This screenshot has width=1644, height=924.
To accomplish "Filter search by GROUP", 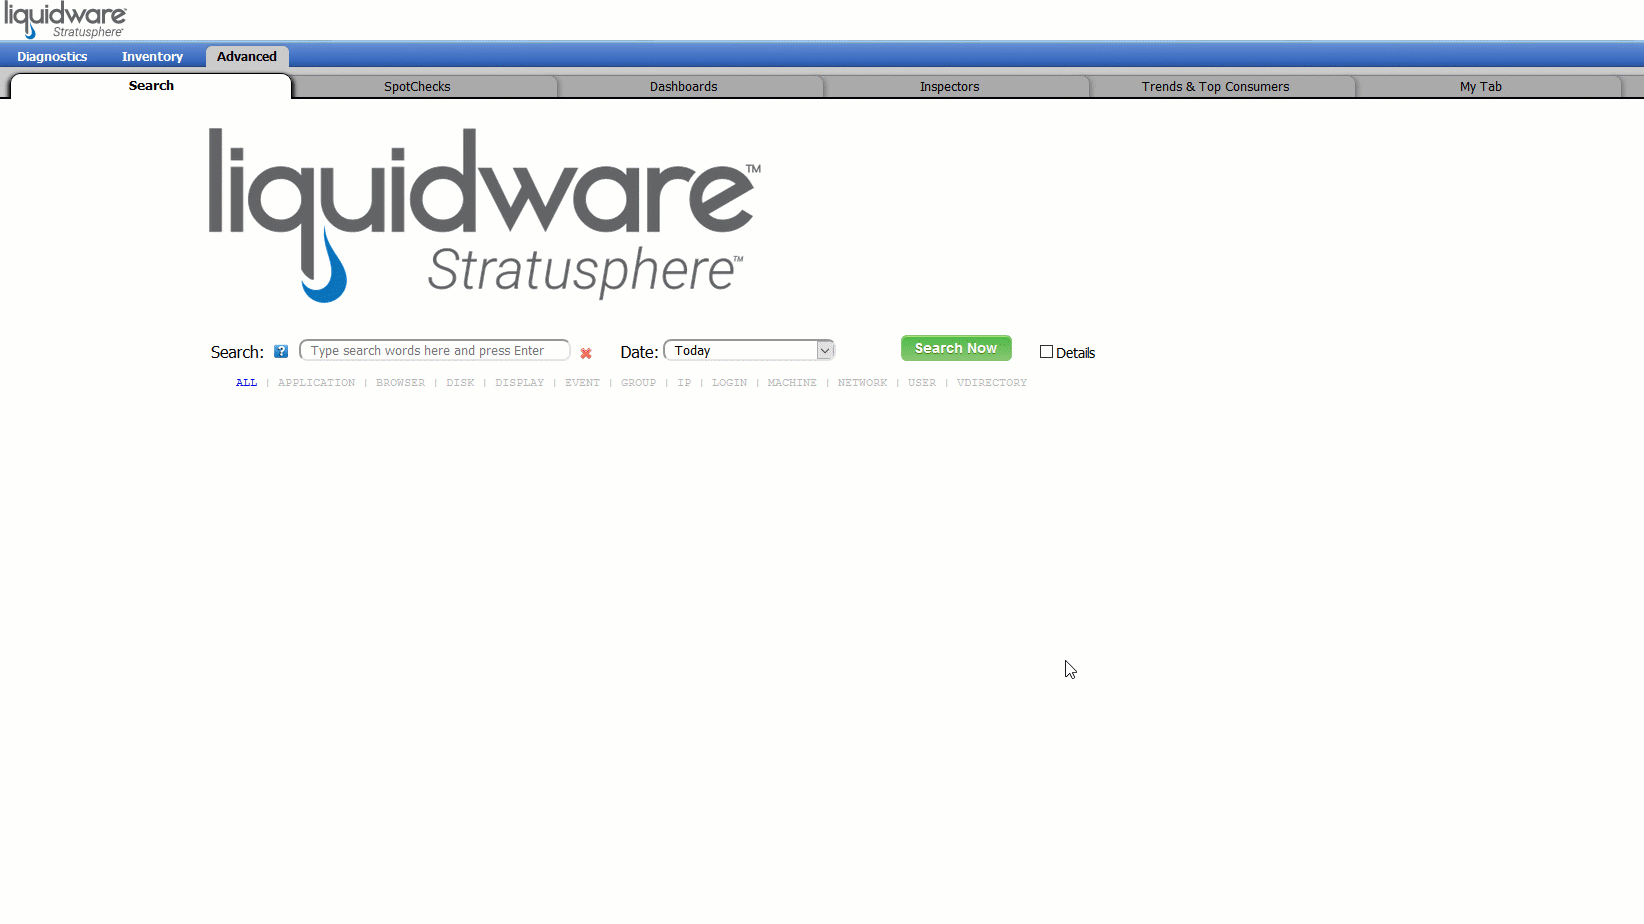I will (638, 383).
